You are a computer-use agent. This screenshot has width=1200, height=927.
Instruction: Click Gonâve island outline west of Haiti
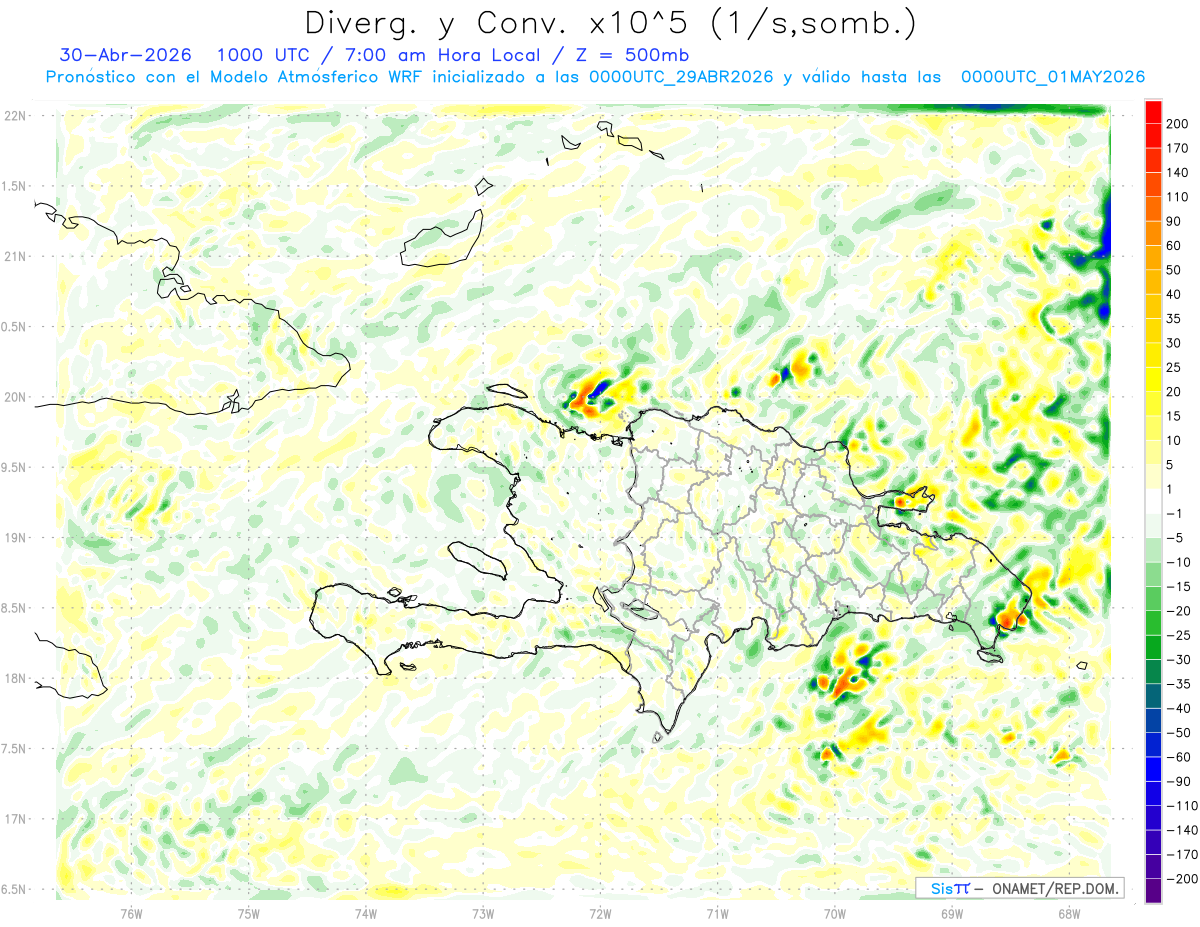(477, 560)
